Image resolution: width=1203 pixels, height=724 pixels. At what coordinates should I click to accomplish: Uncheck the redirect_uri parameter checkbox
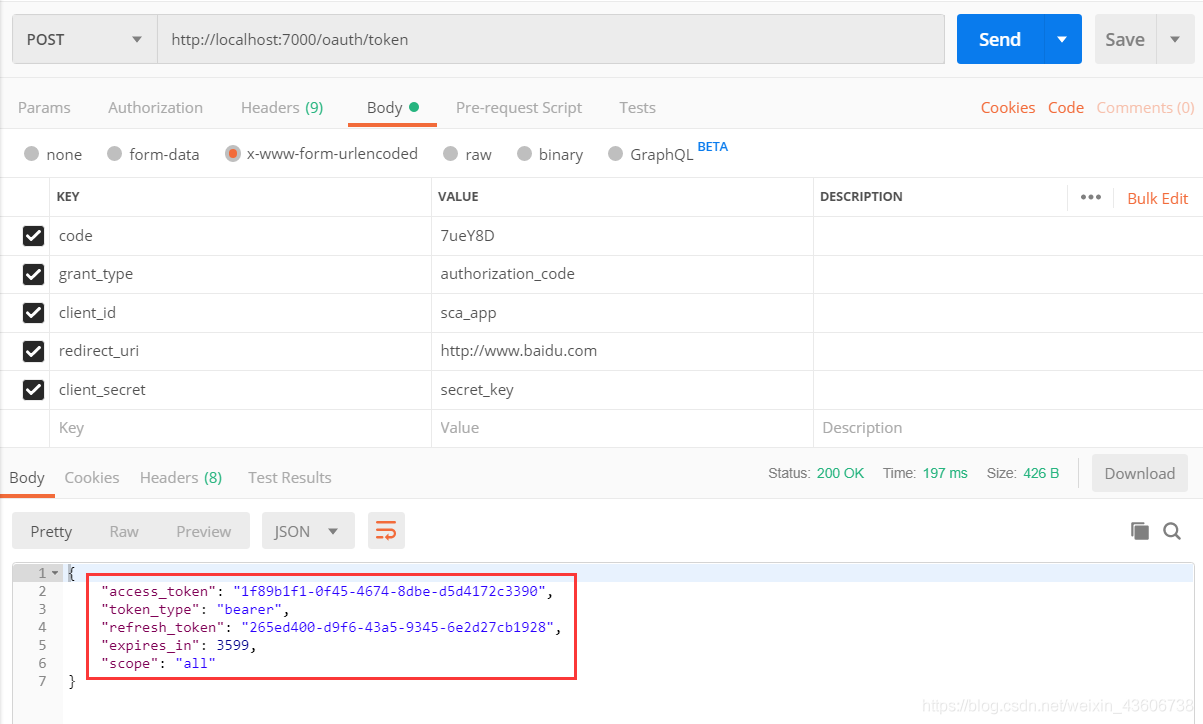[33, 351]
